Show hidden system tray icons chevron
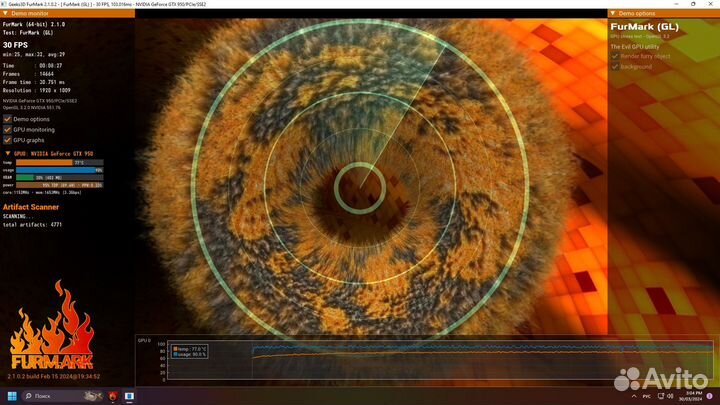Image resolution: width=720 pixels, height=405 pixels. 634,396
